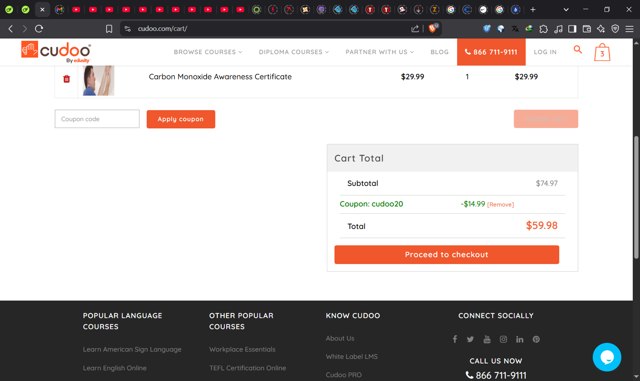640x381 pixels.
Task: Open the browser hamburger main menu
Action: [629, 29]
